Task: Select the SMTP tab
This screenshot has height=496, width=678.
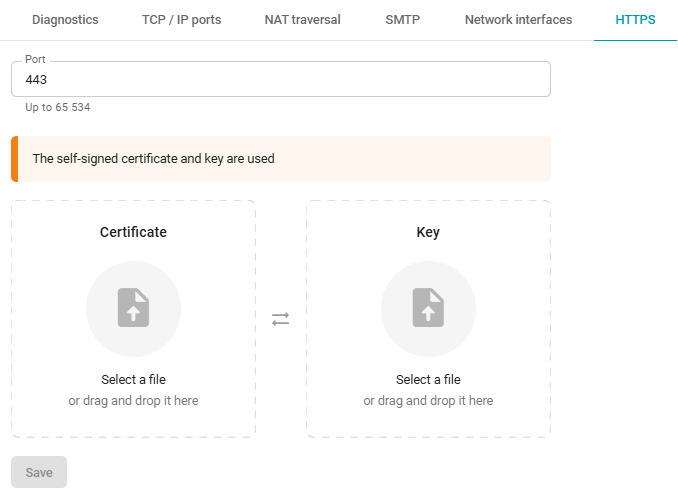Action: click(x=403, y=20)
